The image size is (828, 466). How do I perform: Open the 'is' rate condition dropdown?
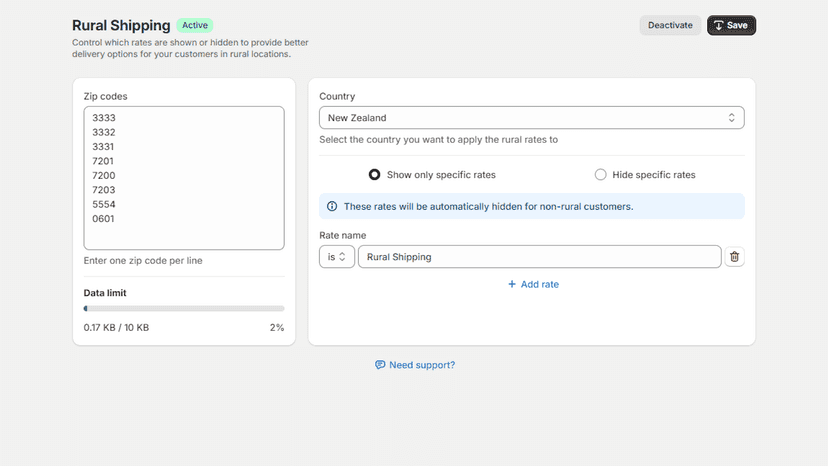[336, 257]
